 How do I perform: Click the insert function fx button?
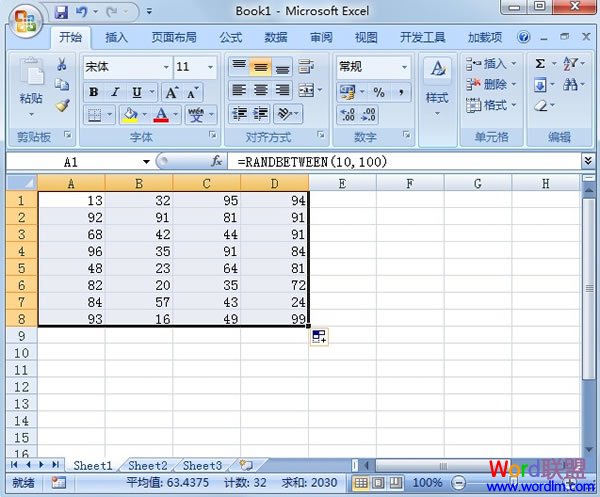pos(217,161)
